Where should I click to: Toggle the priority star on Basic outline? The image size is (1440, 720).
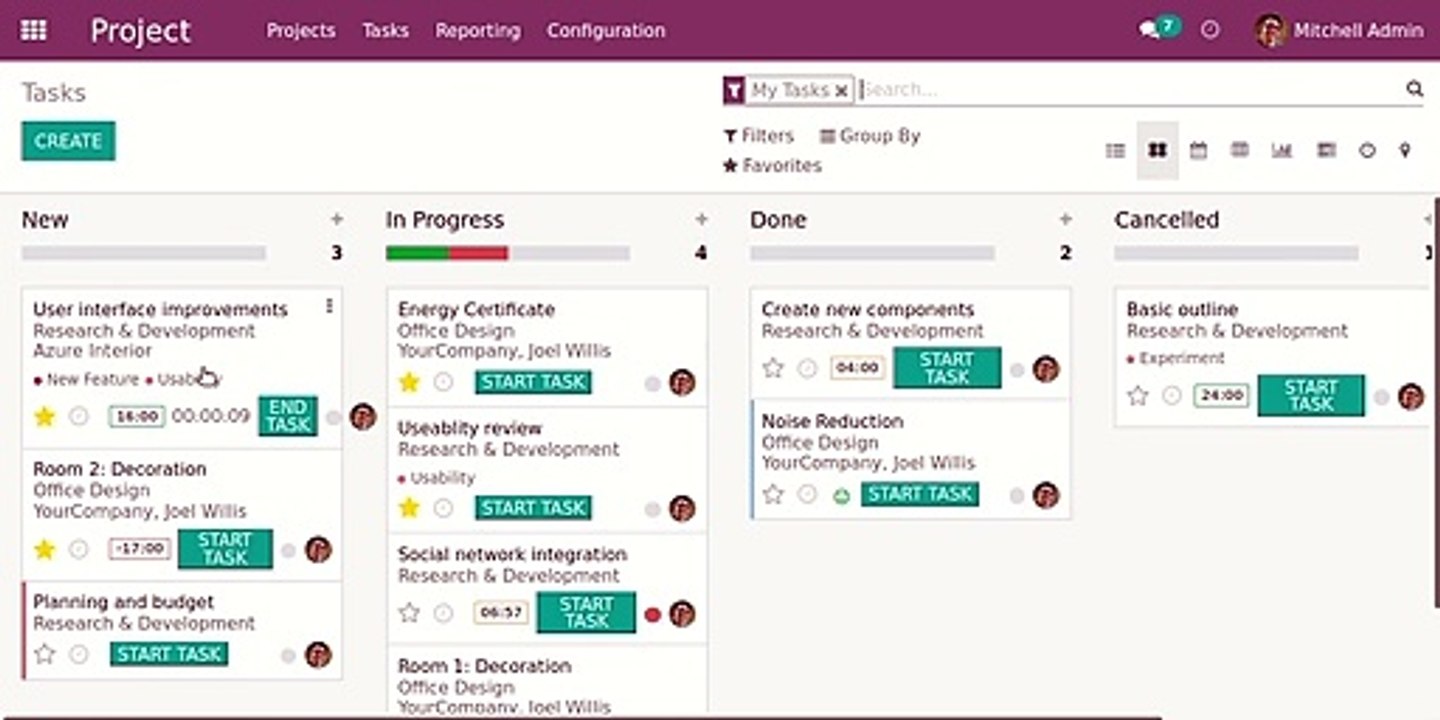coord(1138,395)
